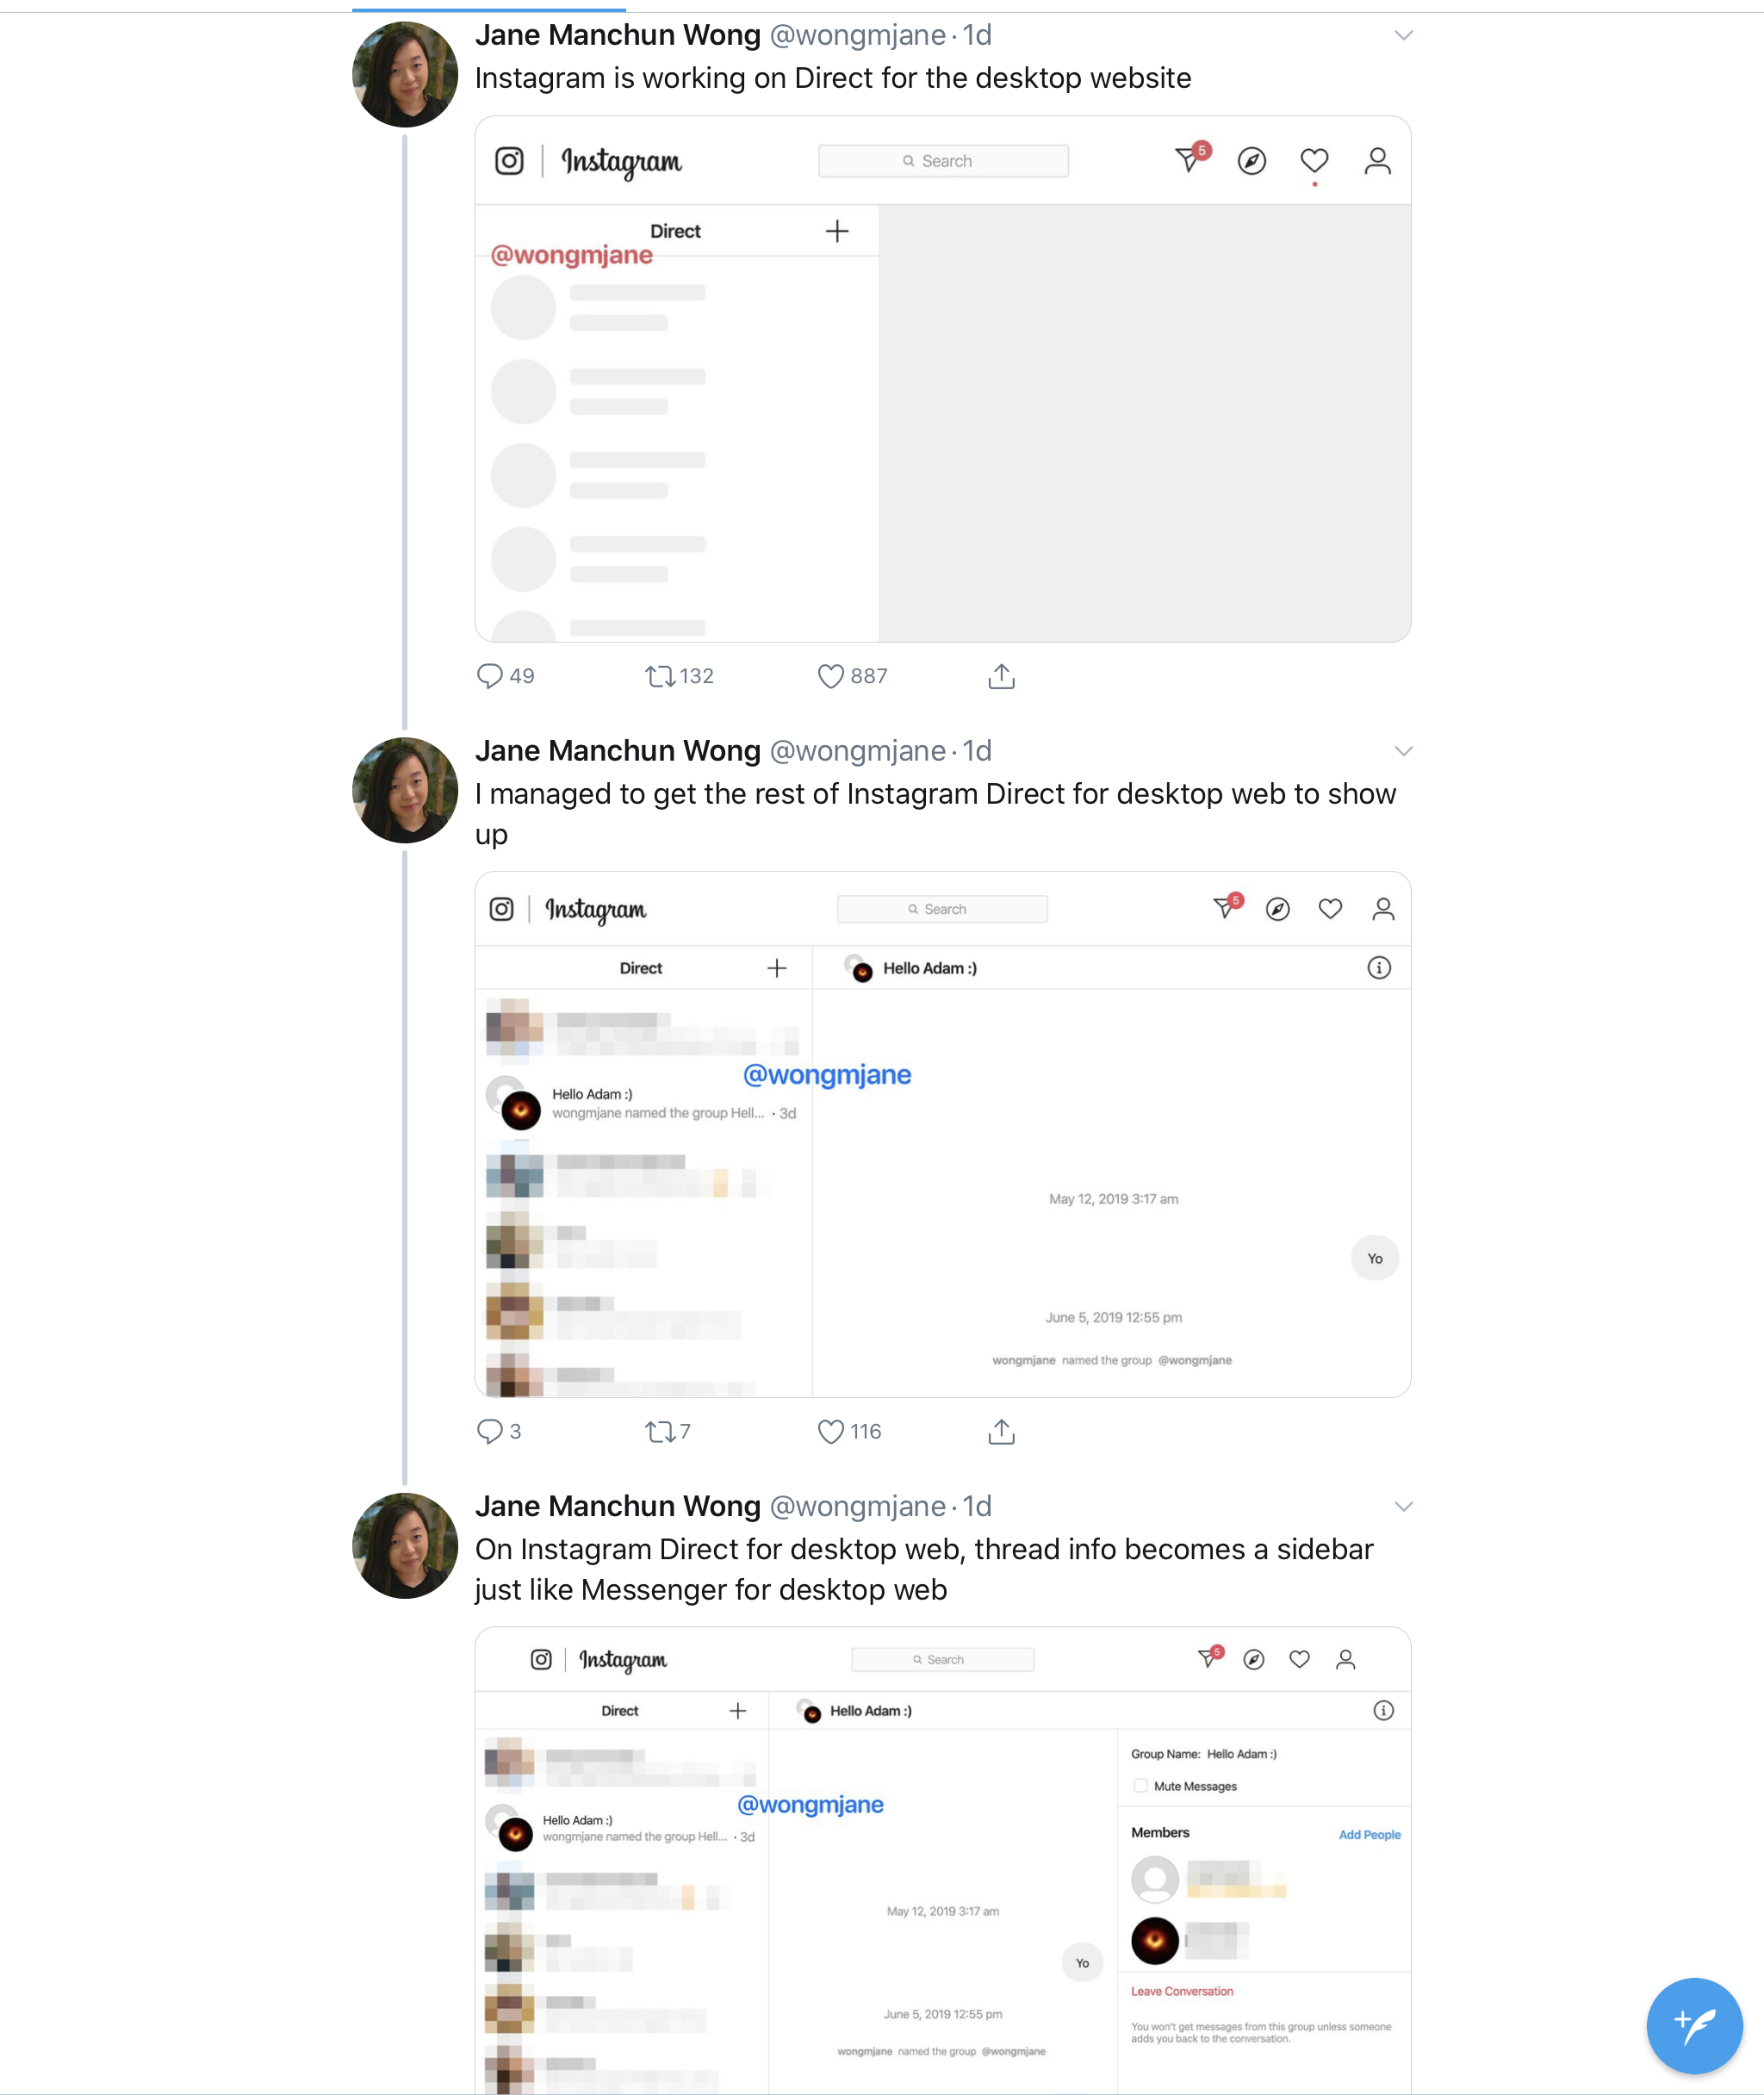
Task: Share the second tweet via share icon
Action: point(1001,1431)
